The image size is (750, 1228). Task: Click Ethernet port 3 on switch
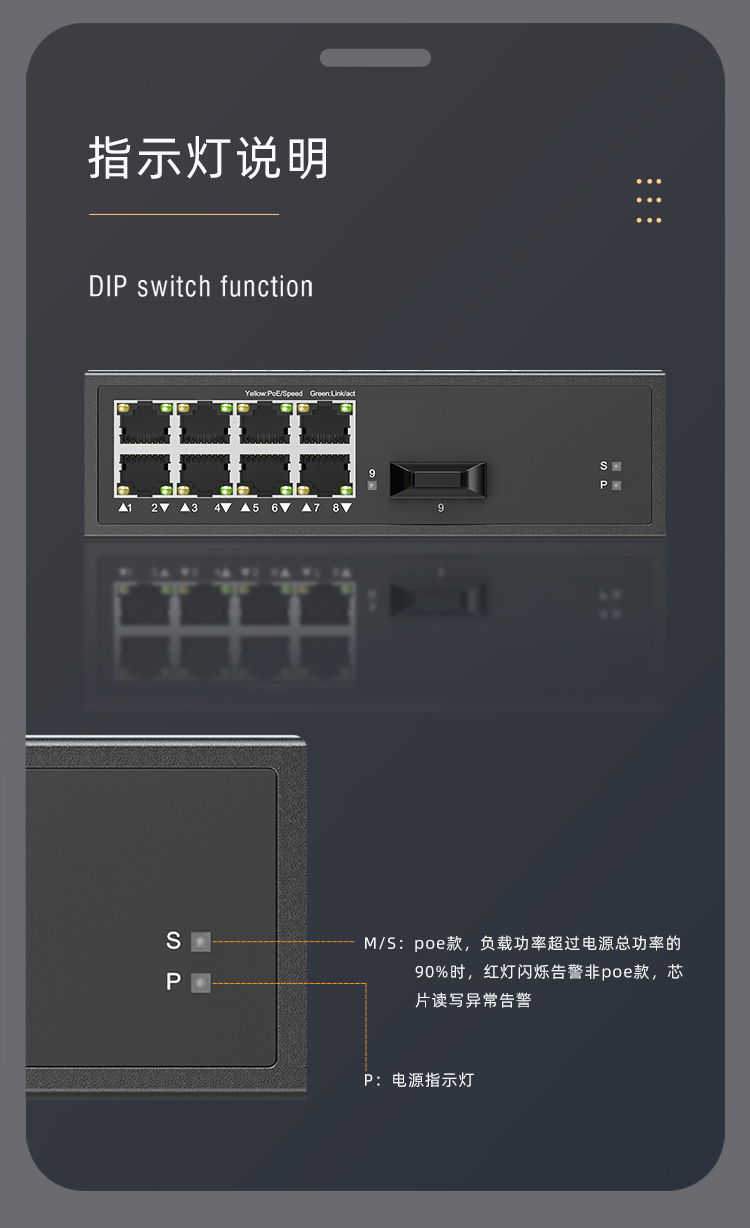click(205, 424)
